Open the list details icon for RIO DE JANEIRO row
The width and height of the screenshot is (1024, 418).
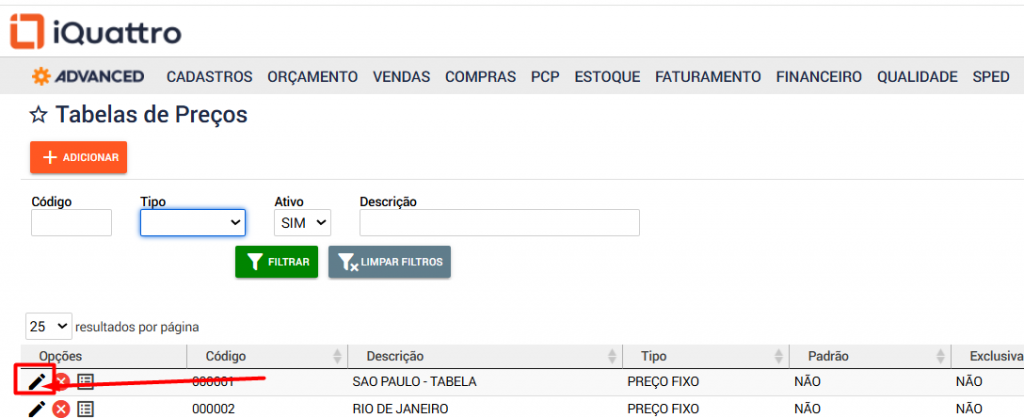85,408
